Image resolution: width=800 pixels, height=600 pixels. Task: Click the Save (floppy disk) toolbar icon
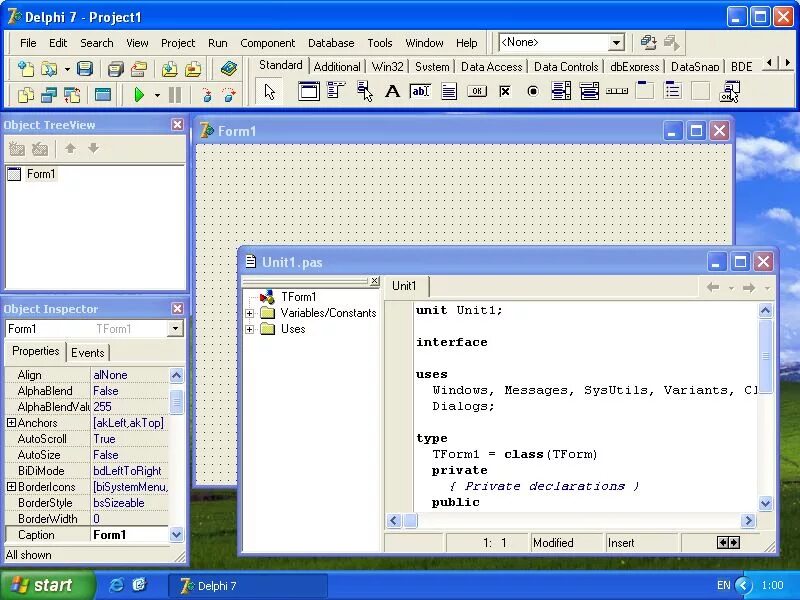tap(85, 68)
